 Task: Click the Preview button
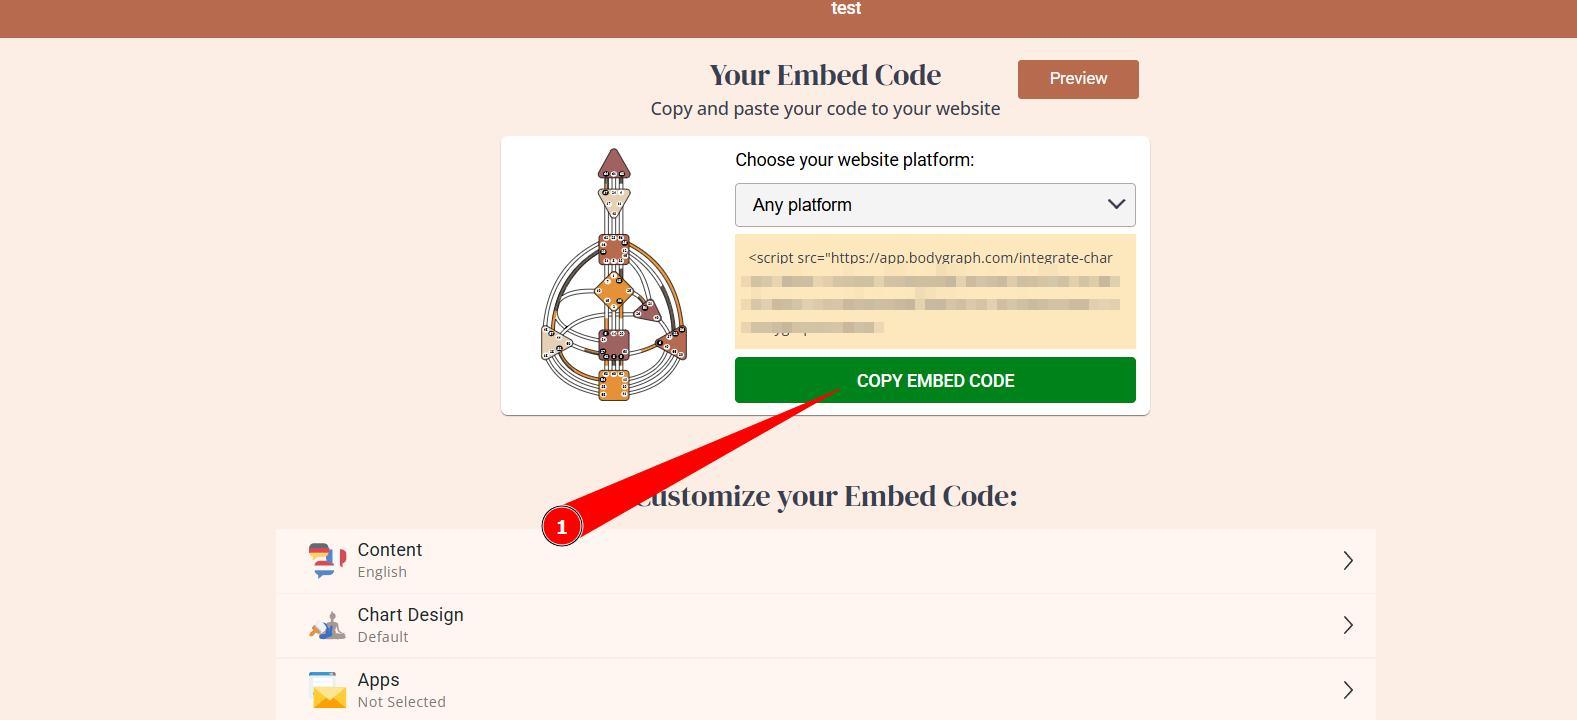(1078, 79)
